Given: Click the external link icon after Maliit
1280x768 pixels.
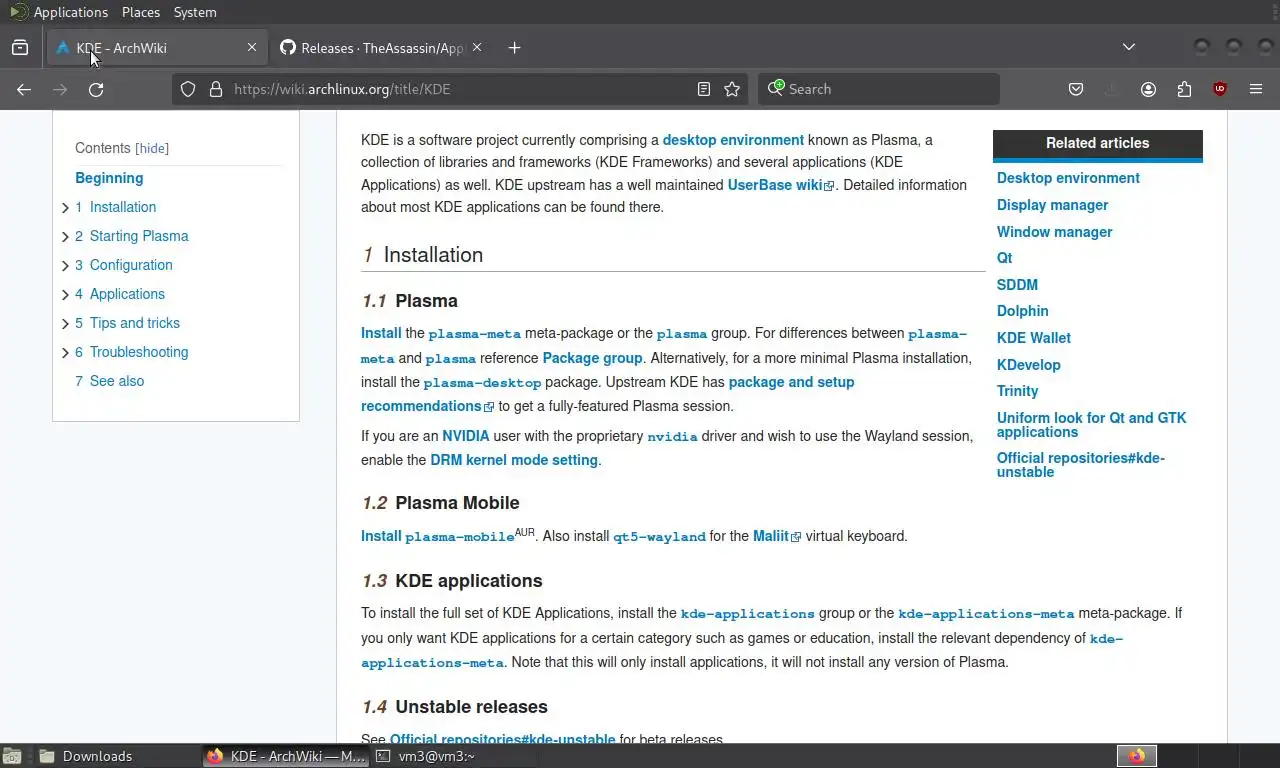Looking at the screenshot, I should coord(796,537).
